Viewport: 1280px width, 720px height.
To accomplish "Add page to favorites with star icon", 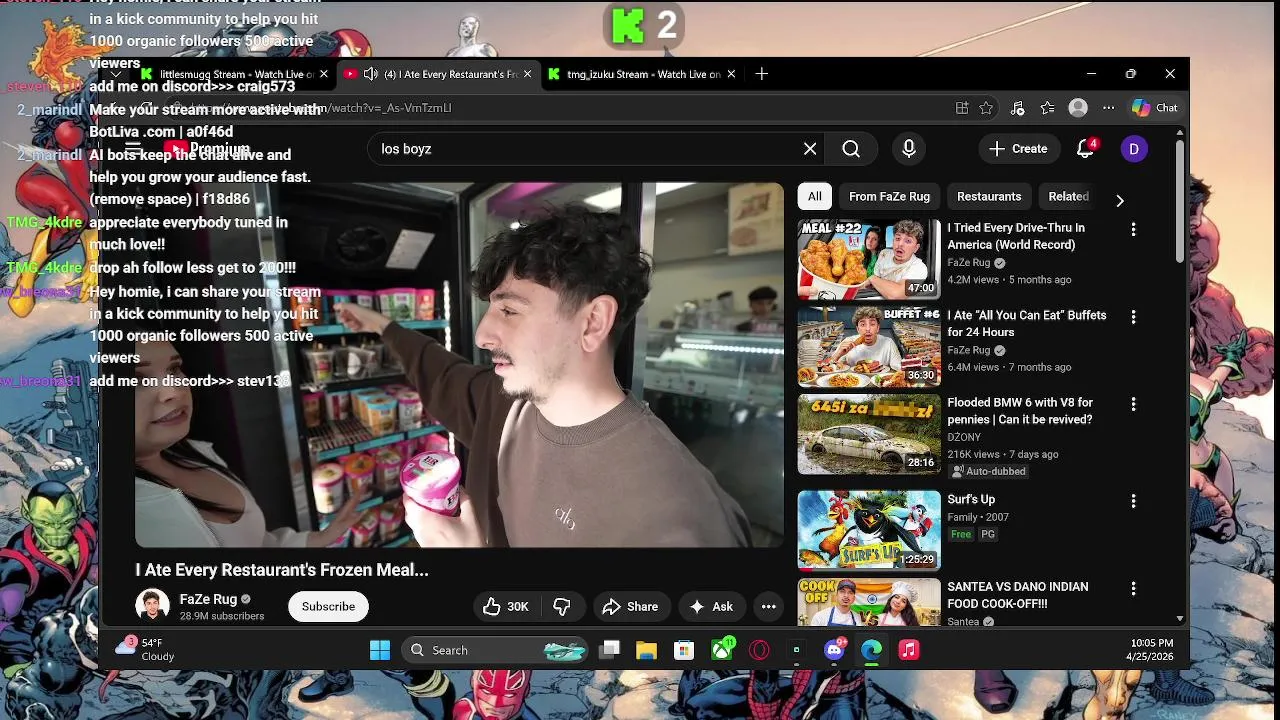I will (x=987, y=108).
